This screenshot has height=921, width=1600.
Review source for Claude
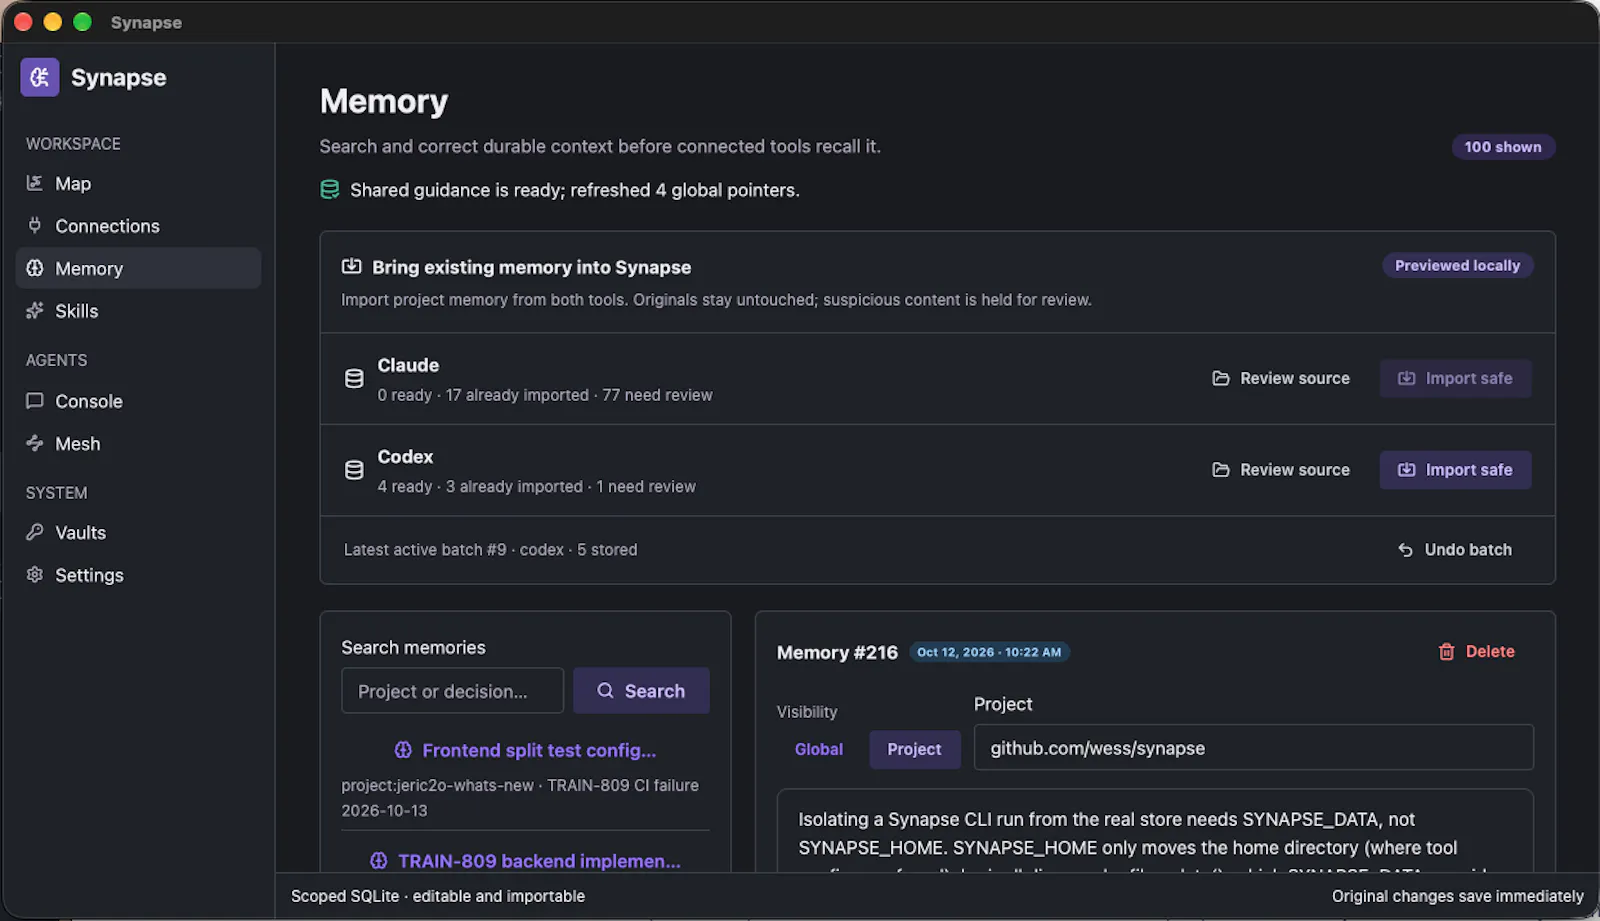pyautogui.click(x=1281, y=378)
